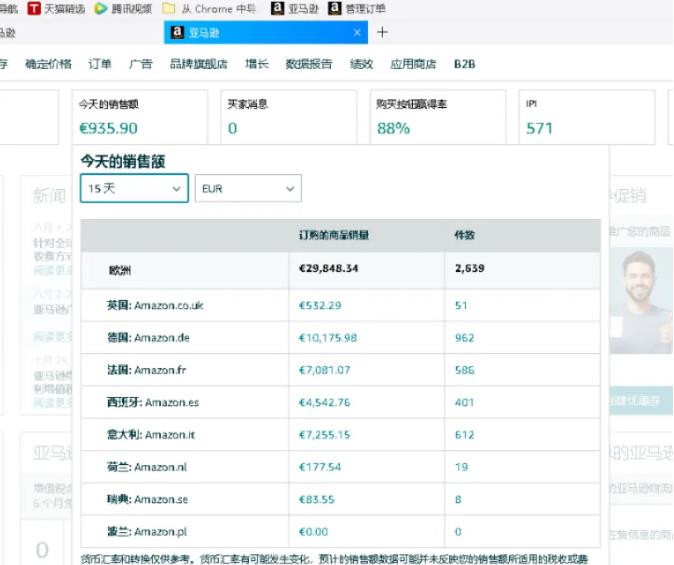
Task: Click the 英国: Amazon.co.uk row label
Action: (155, 306)
